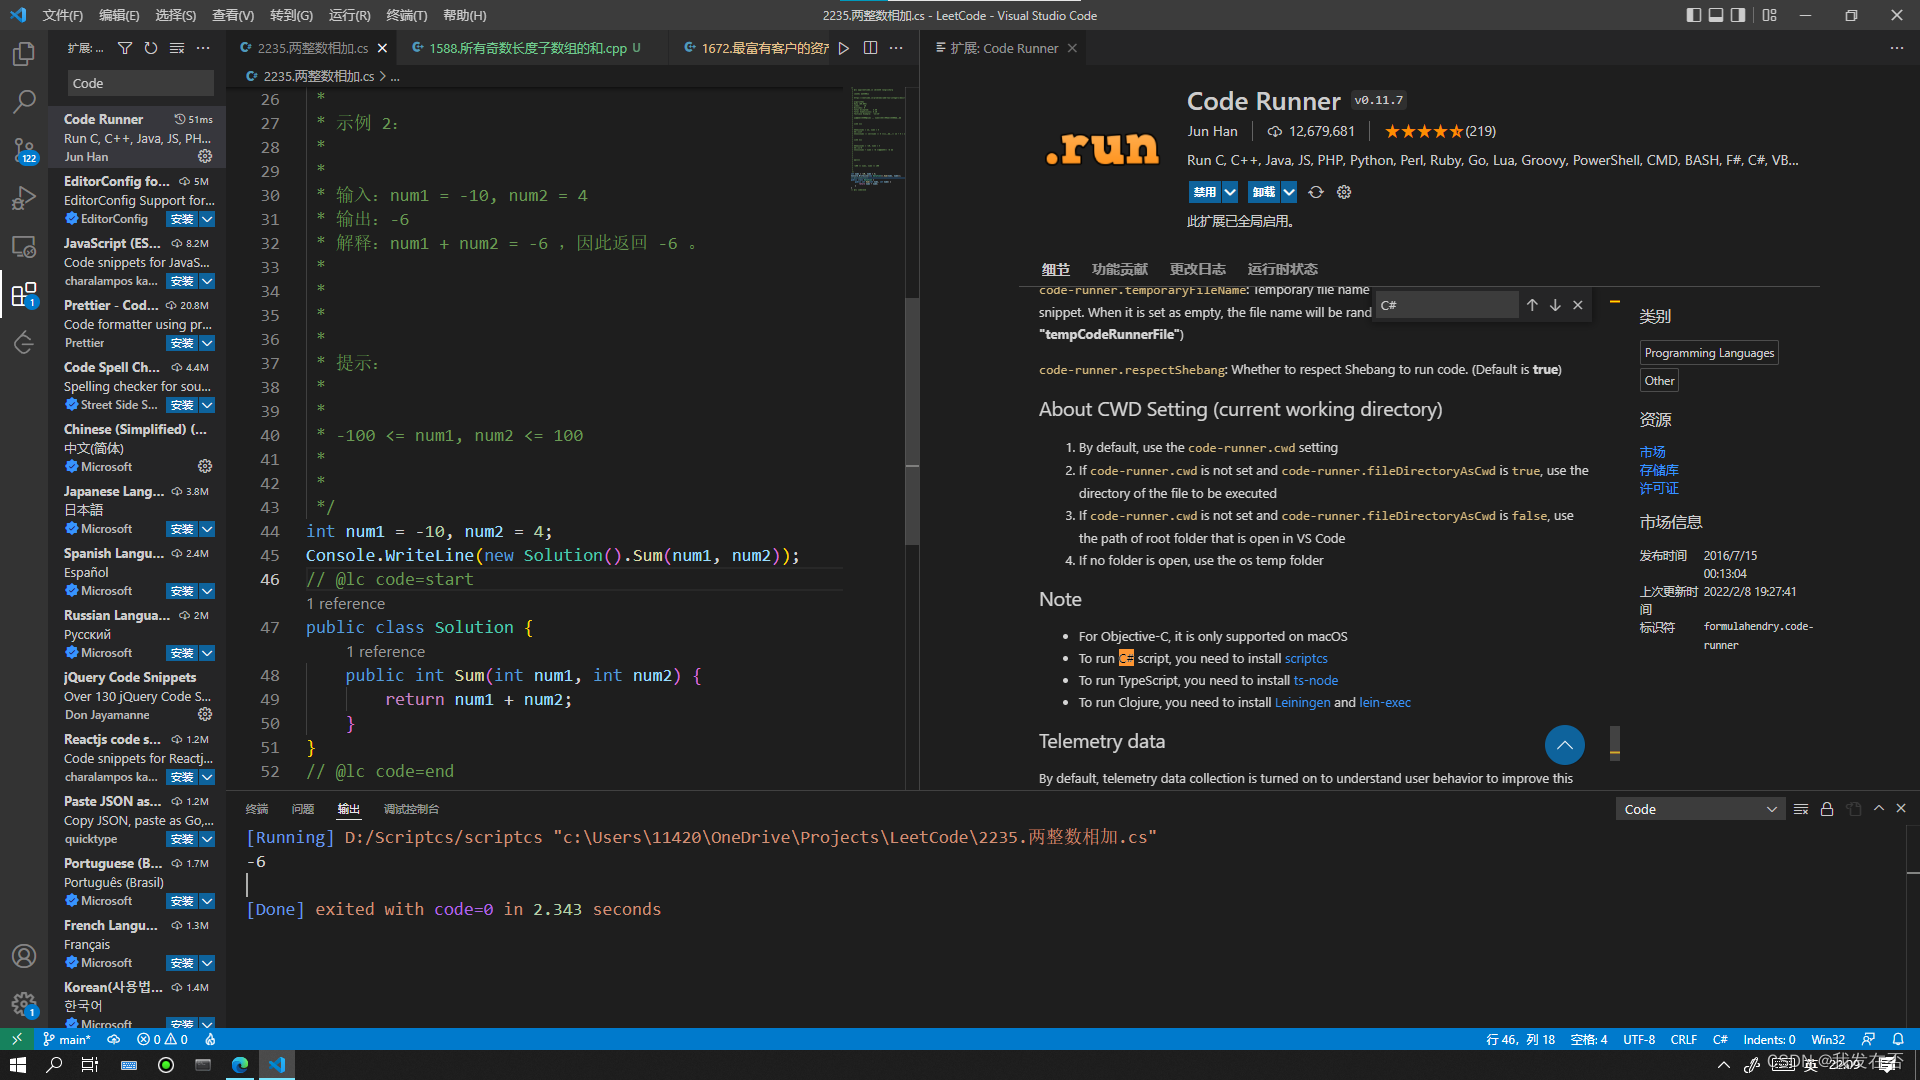Screen dimensions: 1920x1080
Task: Open the Manage gear in activity bar
Action: point(24,1004)
